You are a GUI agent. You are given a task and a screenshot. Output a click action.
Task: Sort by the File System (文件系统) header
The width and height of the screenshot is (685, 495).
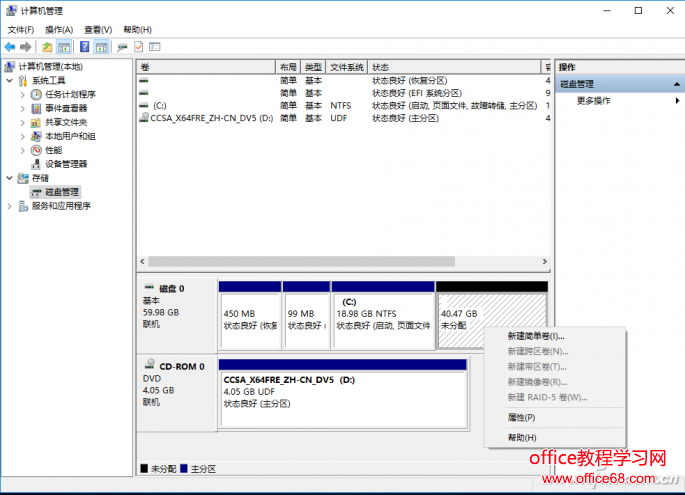pos(346,67)
